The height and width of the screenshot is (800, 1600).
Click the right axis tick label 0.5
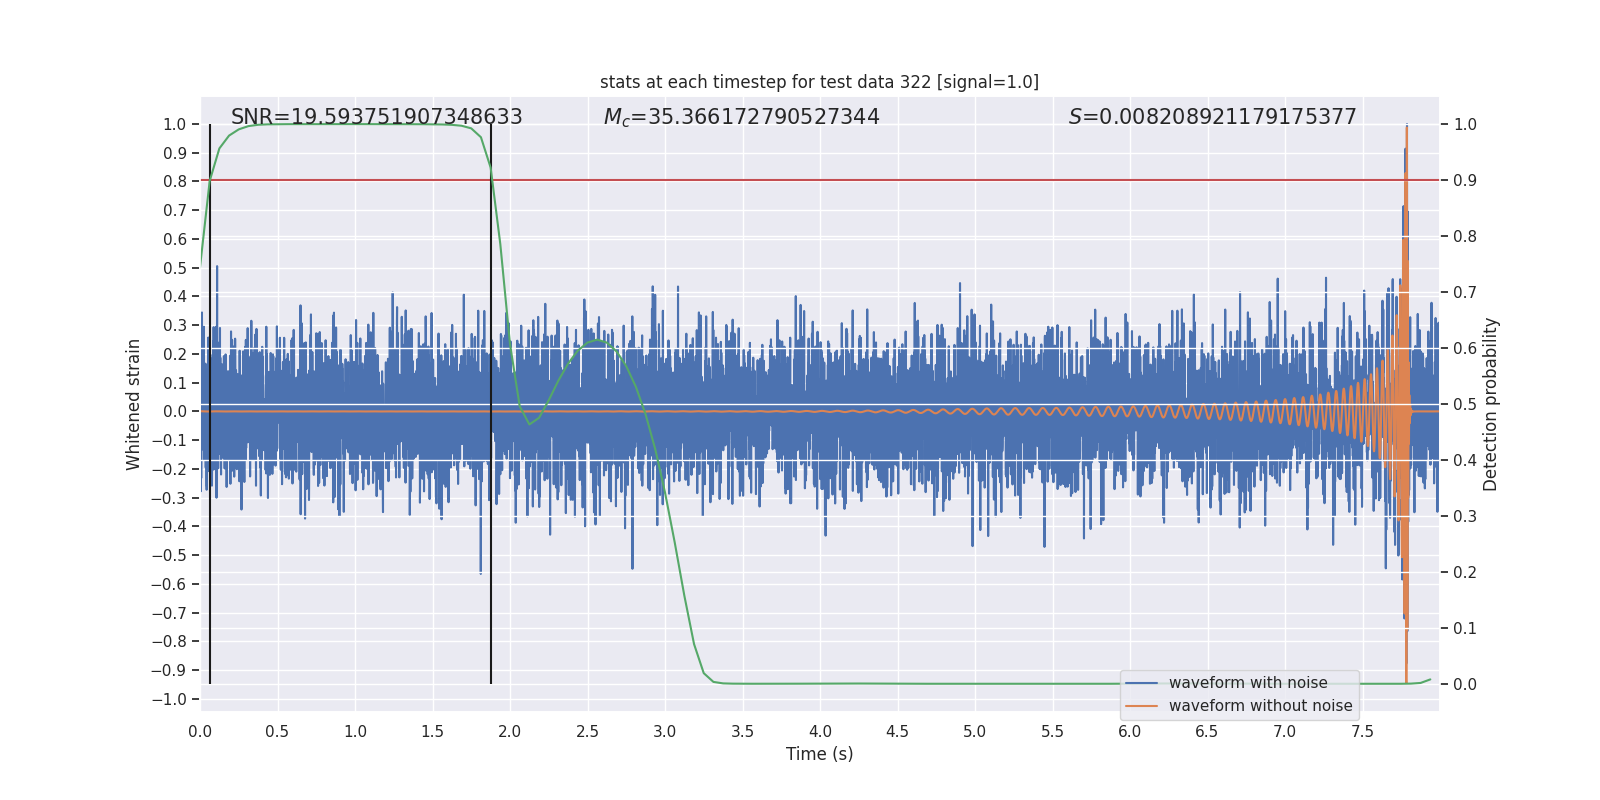pos(1465,405)
